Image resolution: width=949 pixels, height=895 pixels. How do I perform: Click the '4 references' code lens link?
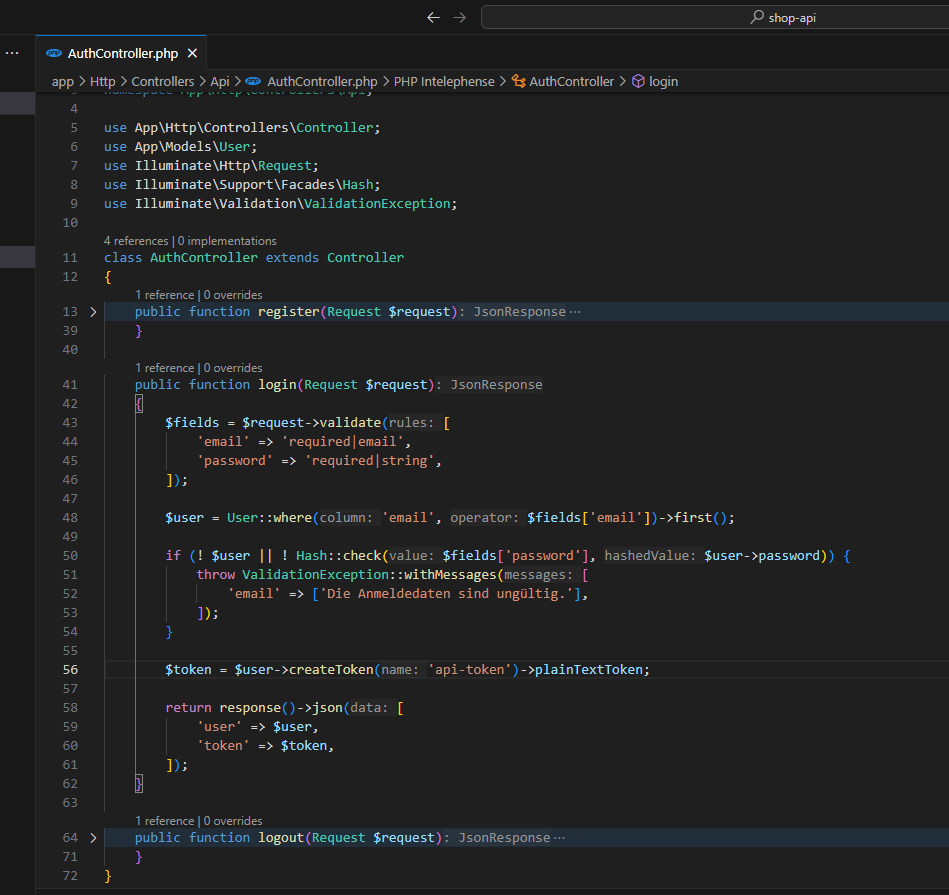pyautogui.click(x=137, y=241)
